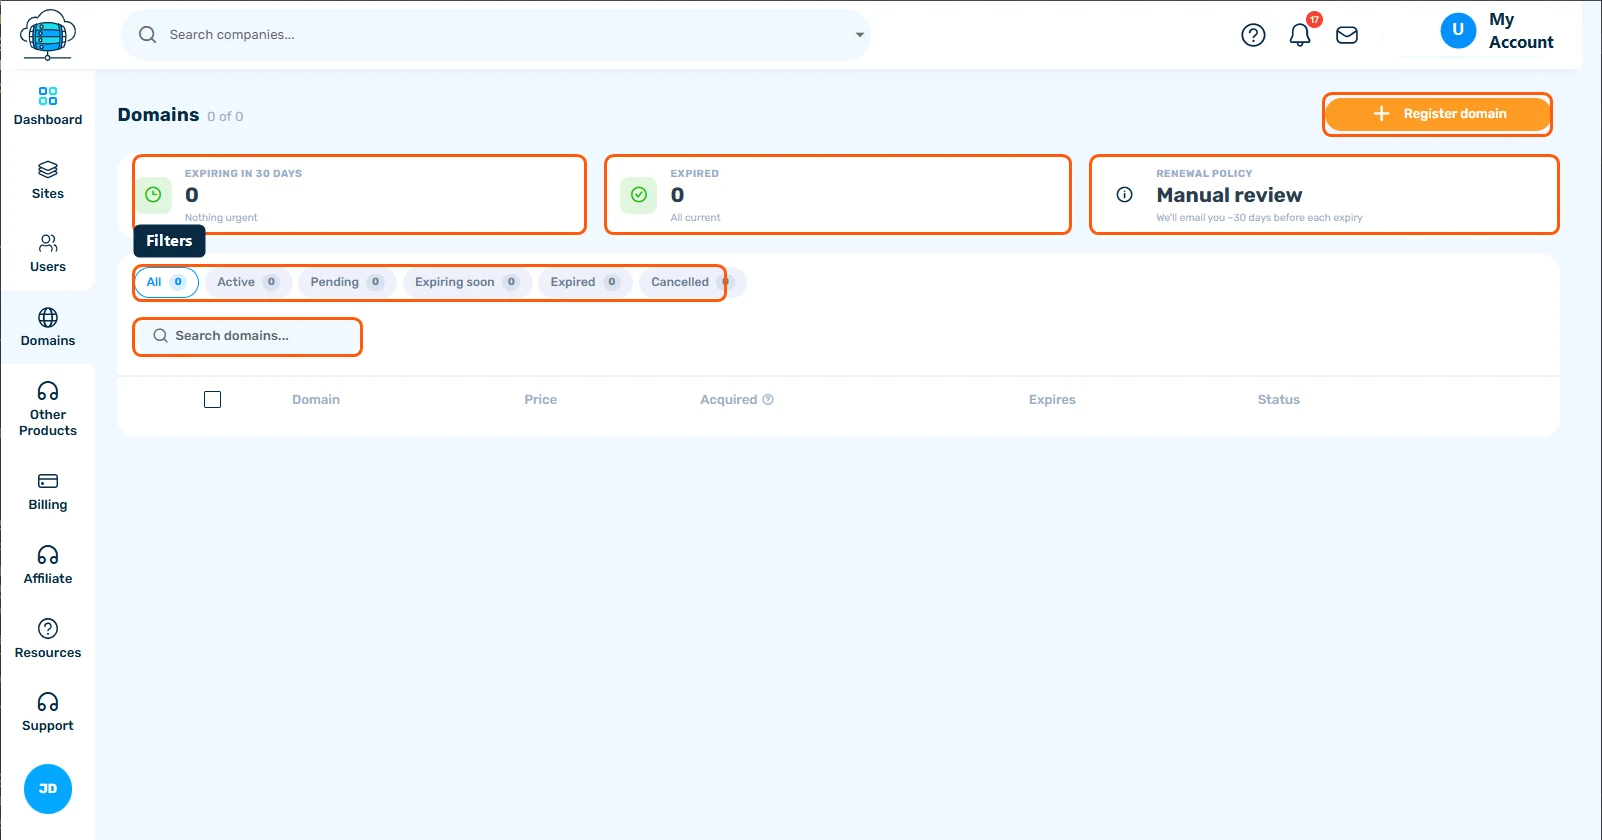Click the Expiring in 30 days card
The width and height of the screenshot is (1602, 840).
(359, 194)
